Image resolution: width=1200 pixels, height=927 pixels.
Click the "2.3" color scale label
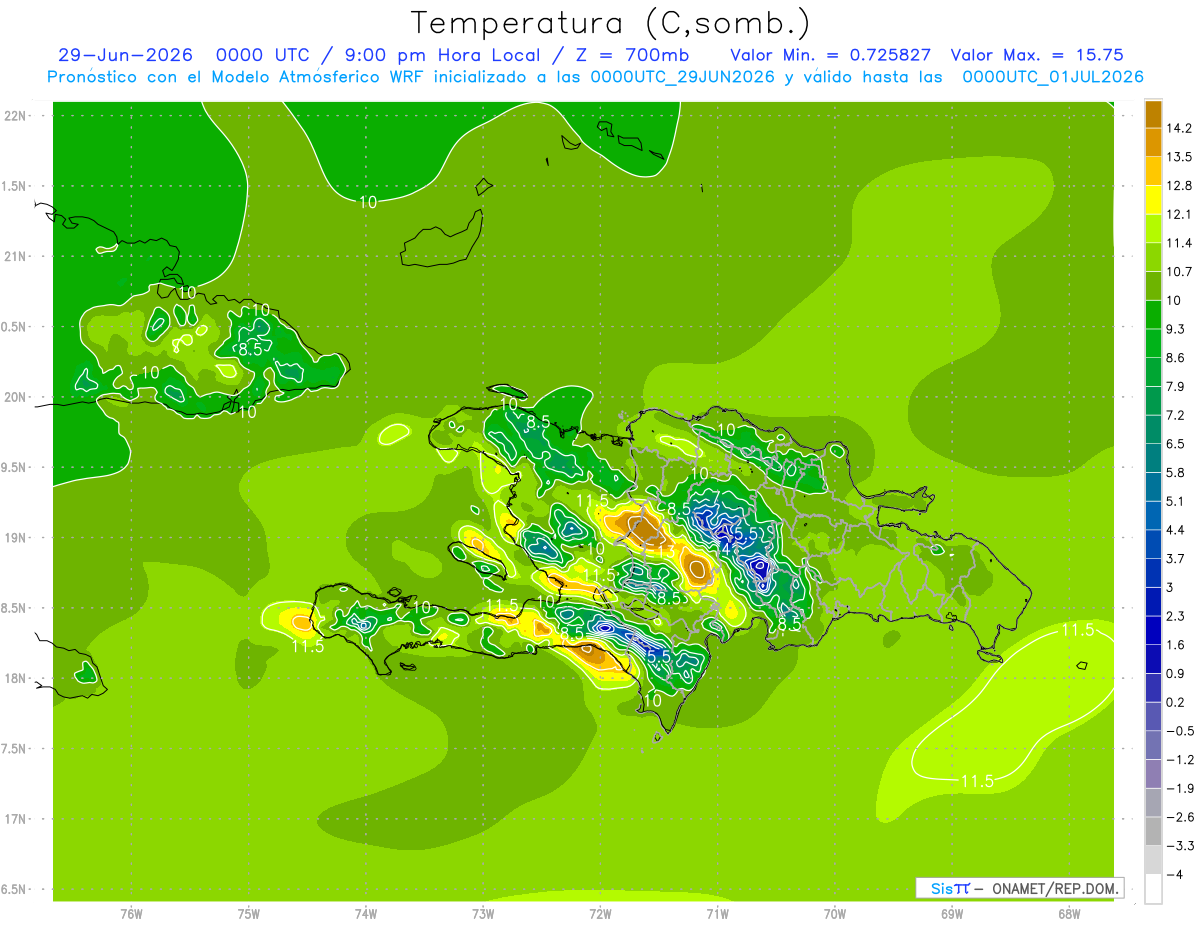[1175, 616]
